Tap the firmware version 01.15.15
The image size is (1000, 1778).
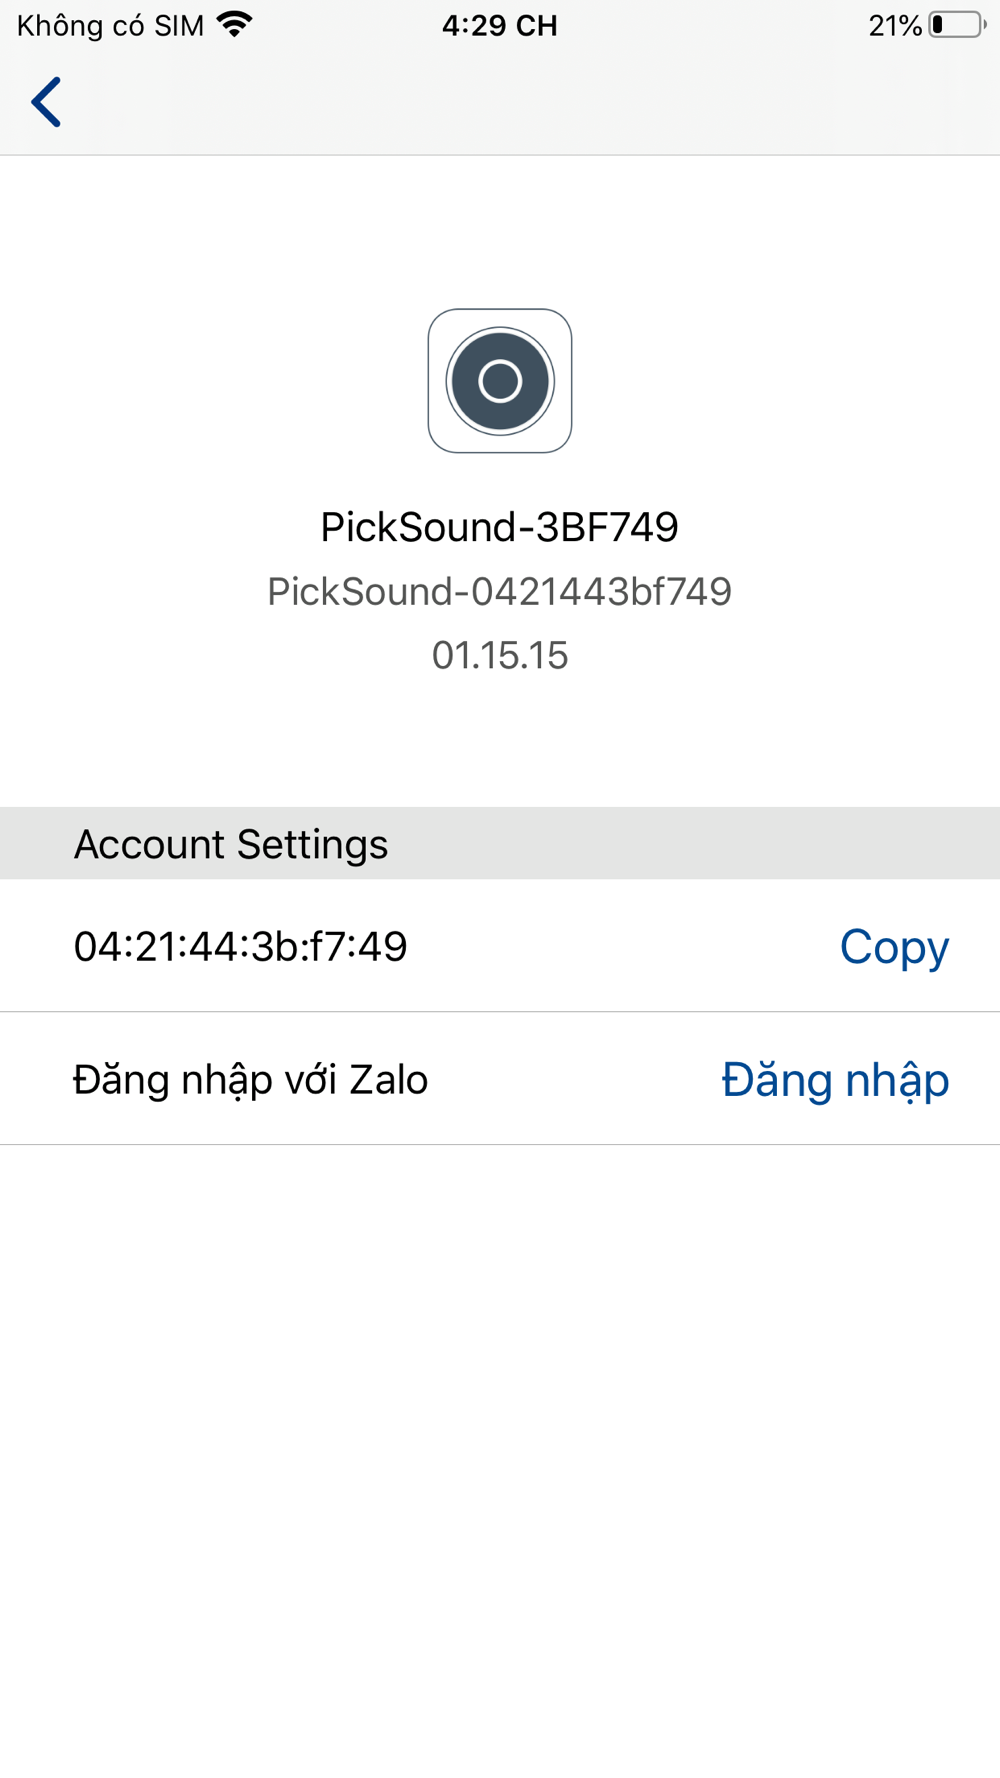click(500, 655)
